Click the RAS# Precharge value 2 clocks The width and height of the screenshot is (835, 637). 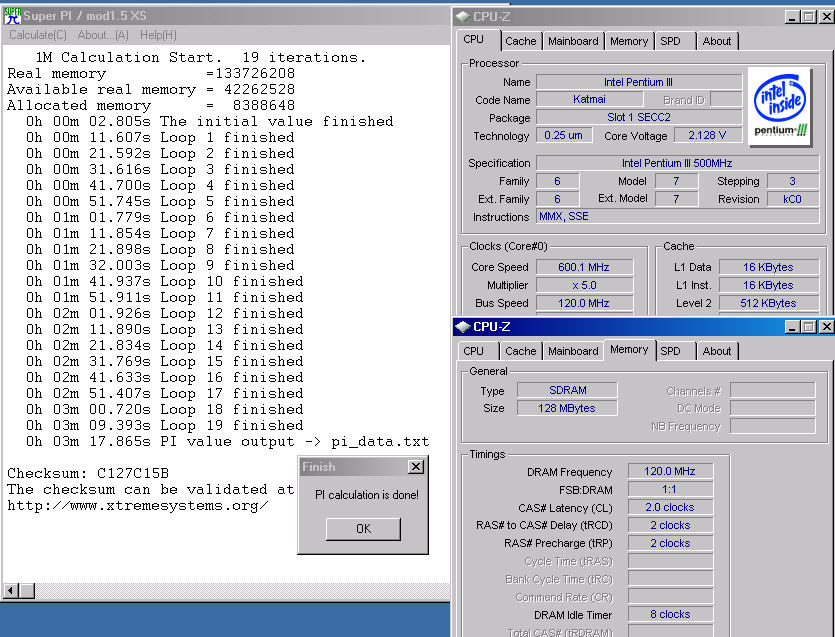670,543
